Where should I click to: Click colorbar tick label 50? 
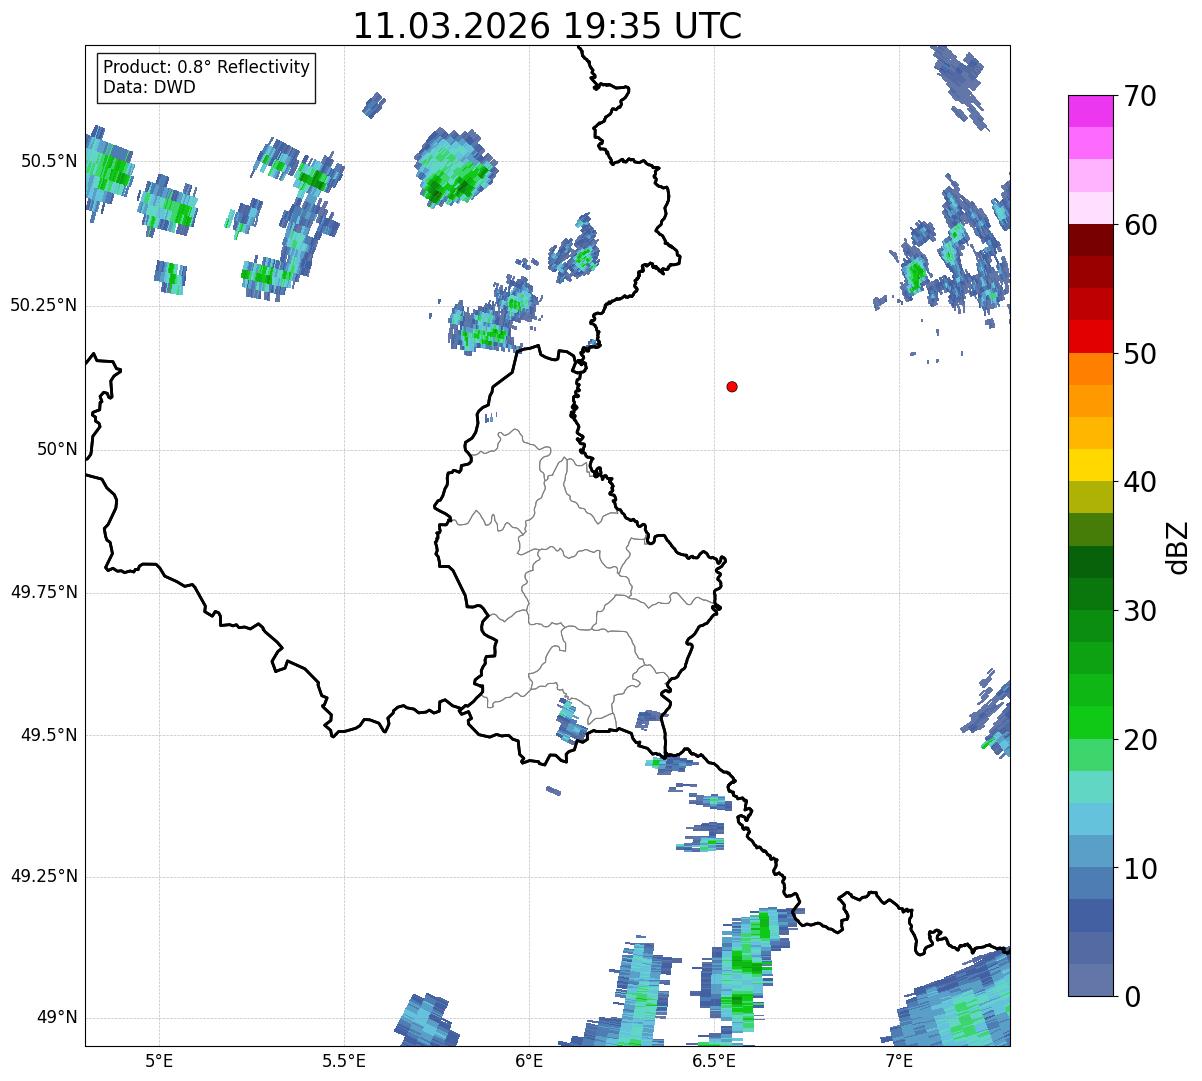1140,354
